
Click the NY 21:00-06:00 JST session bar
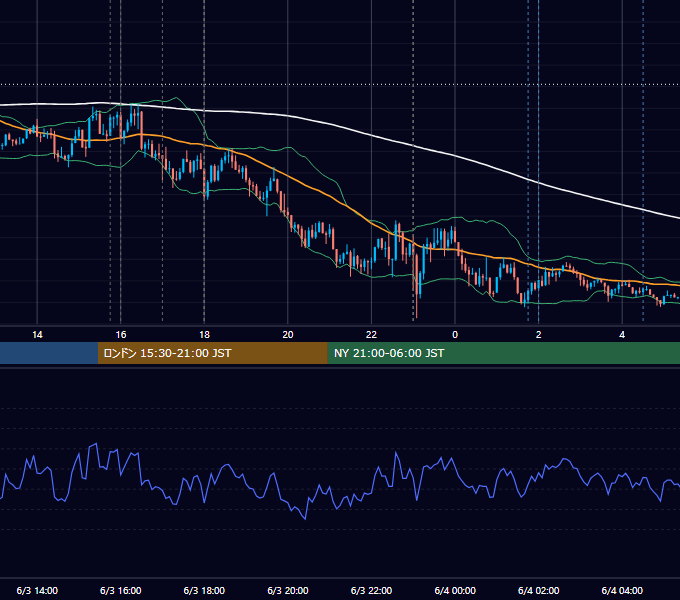coord(503,353)
